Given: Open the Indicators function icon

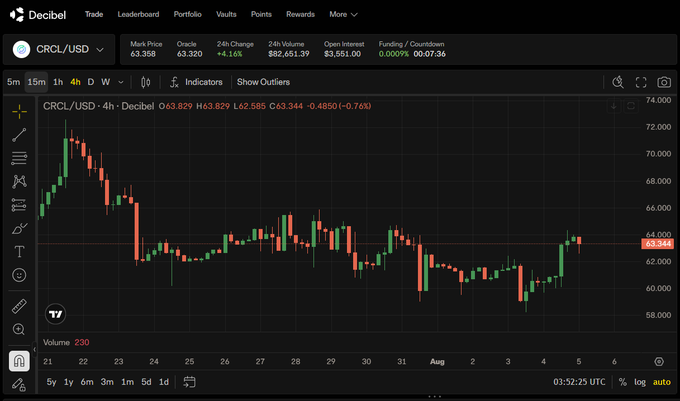Looking at the screenshot, I should point(174,82).
